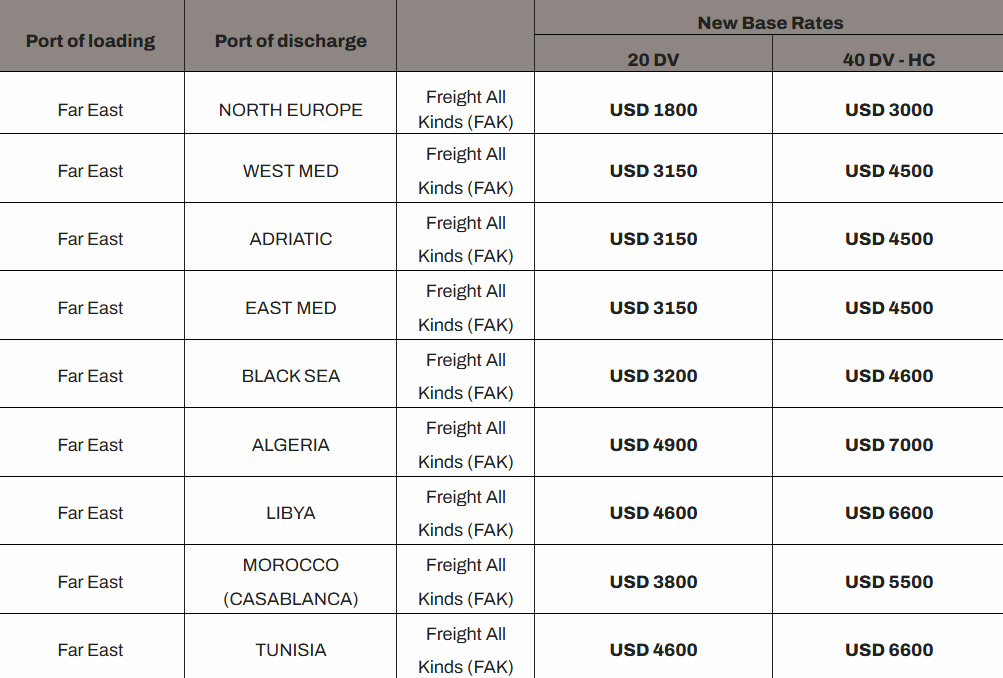The image size is (1003, 678).
Task: Click the USD 5500 rate cell
Action: tap(888, 582)
